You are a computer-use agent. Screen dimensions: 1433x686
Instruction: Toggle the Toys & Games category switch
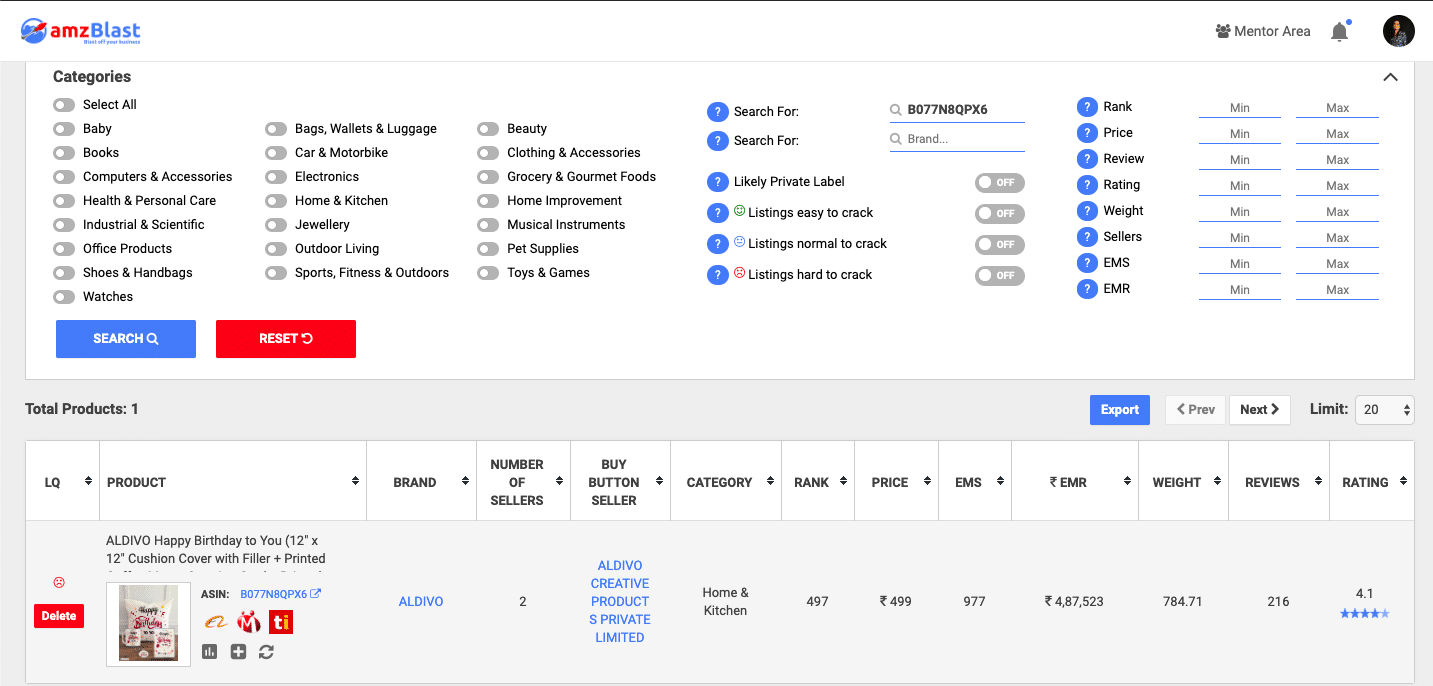(x=488, y=273)
